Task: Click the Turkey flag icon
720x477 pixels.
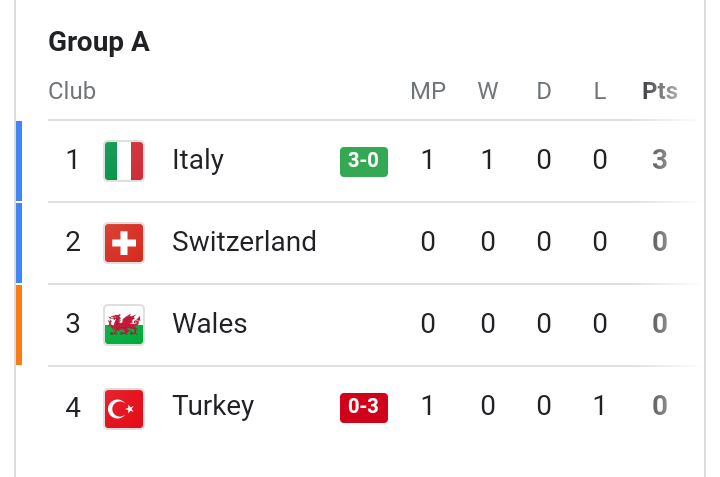Action: point(124,409)
